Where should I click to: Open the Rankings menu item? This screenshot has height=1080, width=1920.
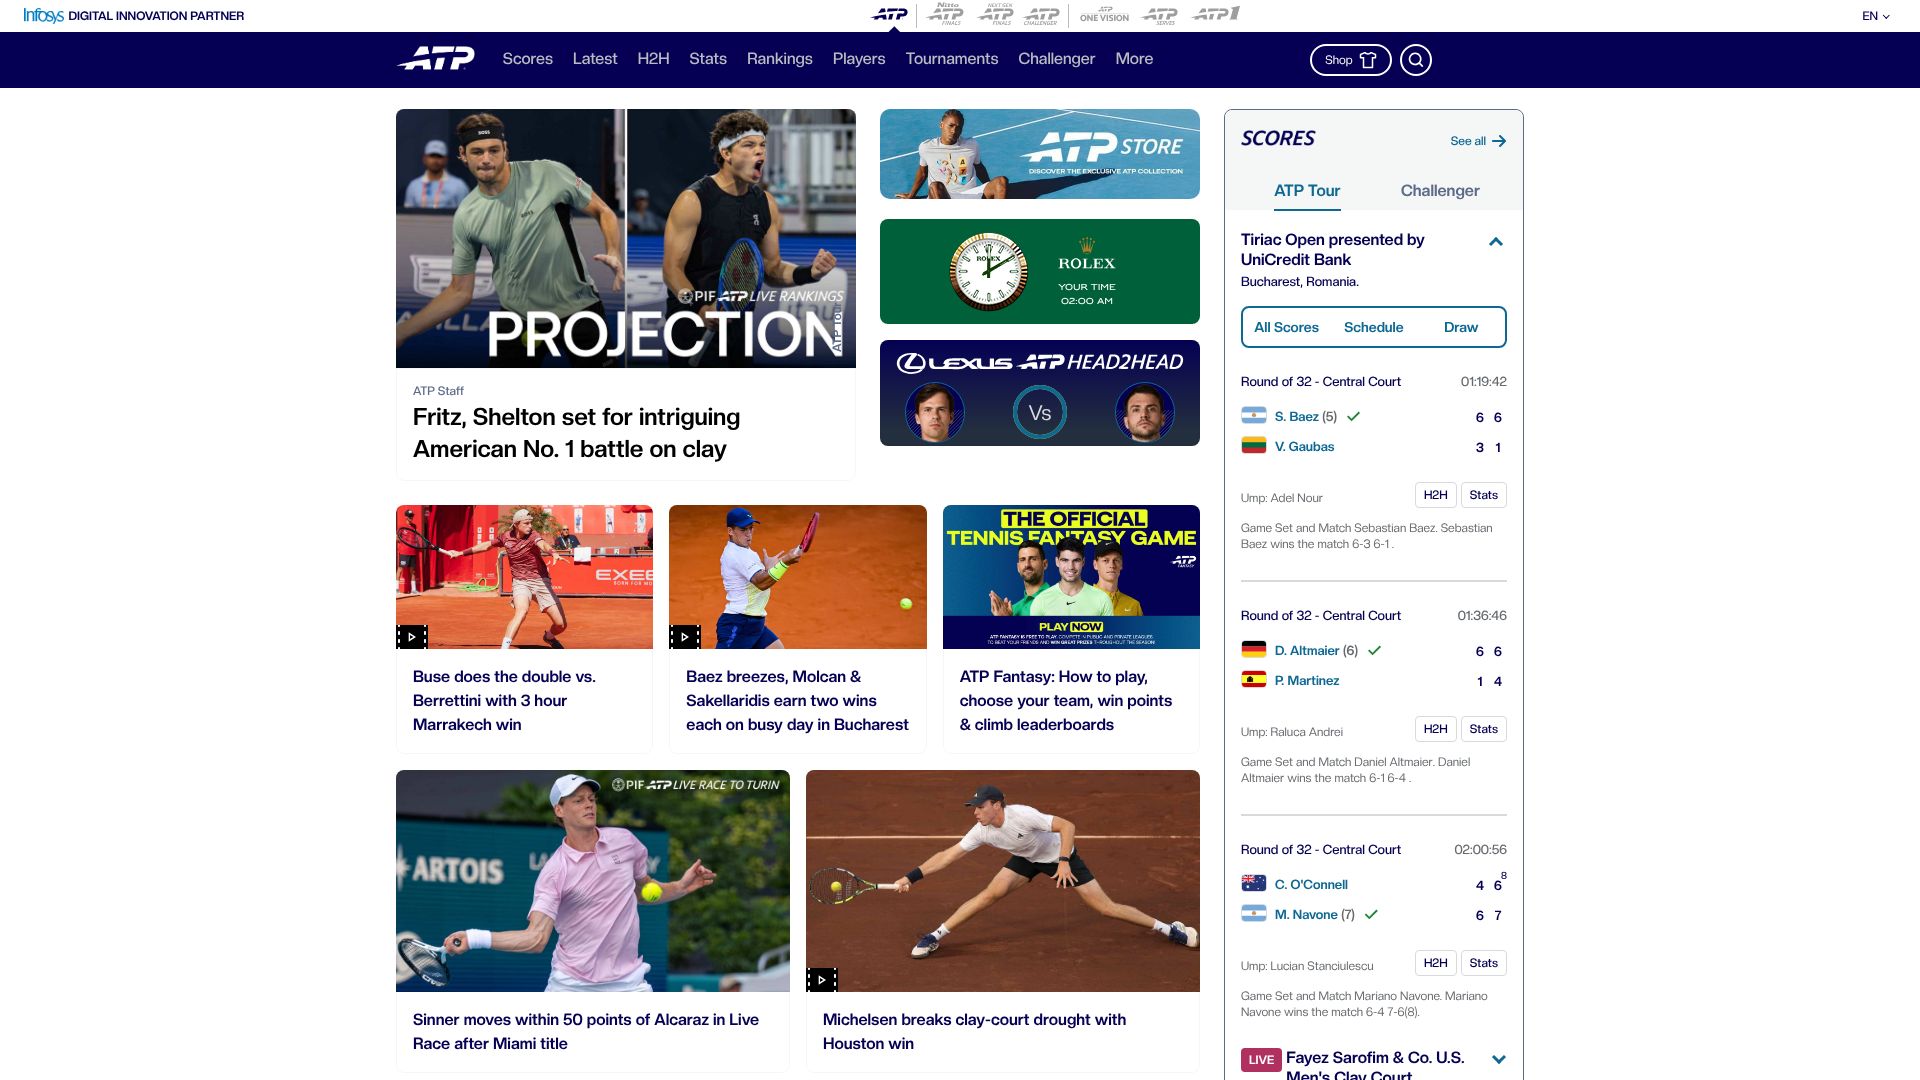coord(779,59)
